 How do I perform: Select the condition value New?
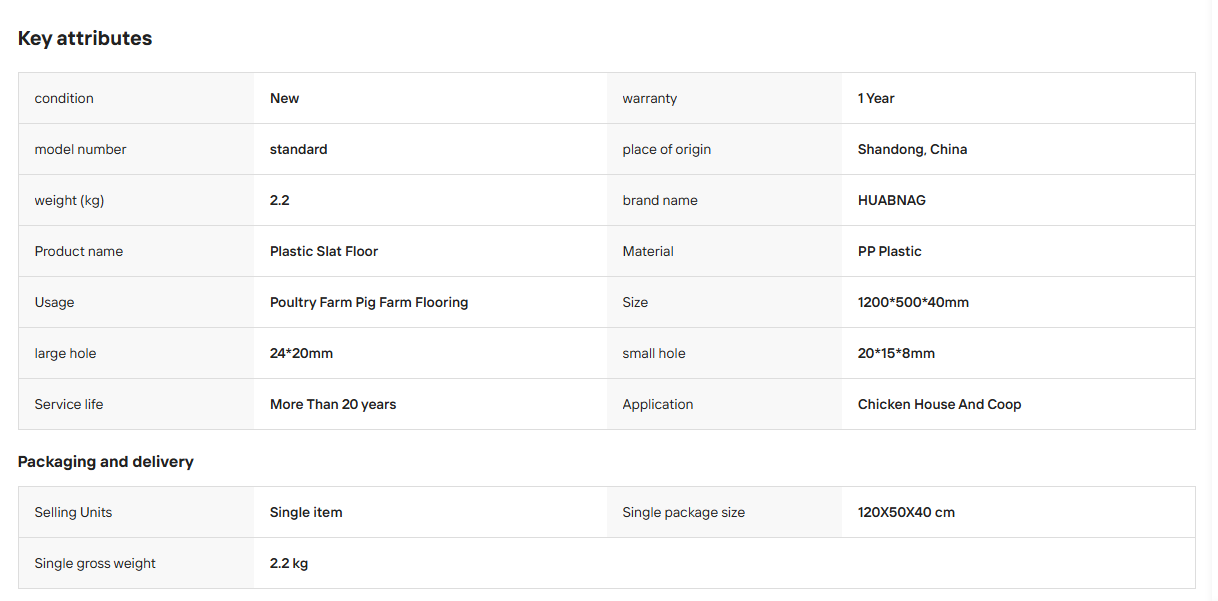(284, 98)
